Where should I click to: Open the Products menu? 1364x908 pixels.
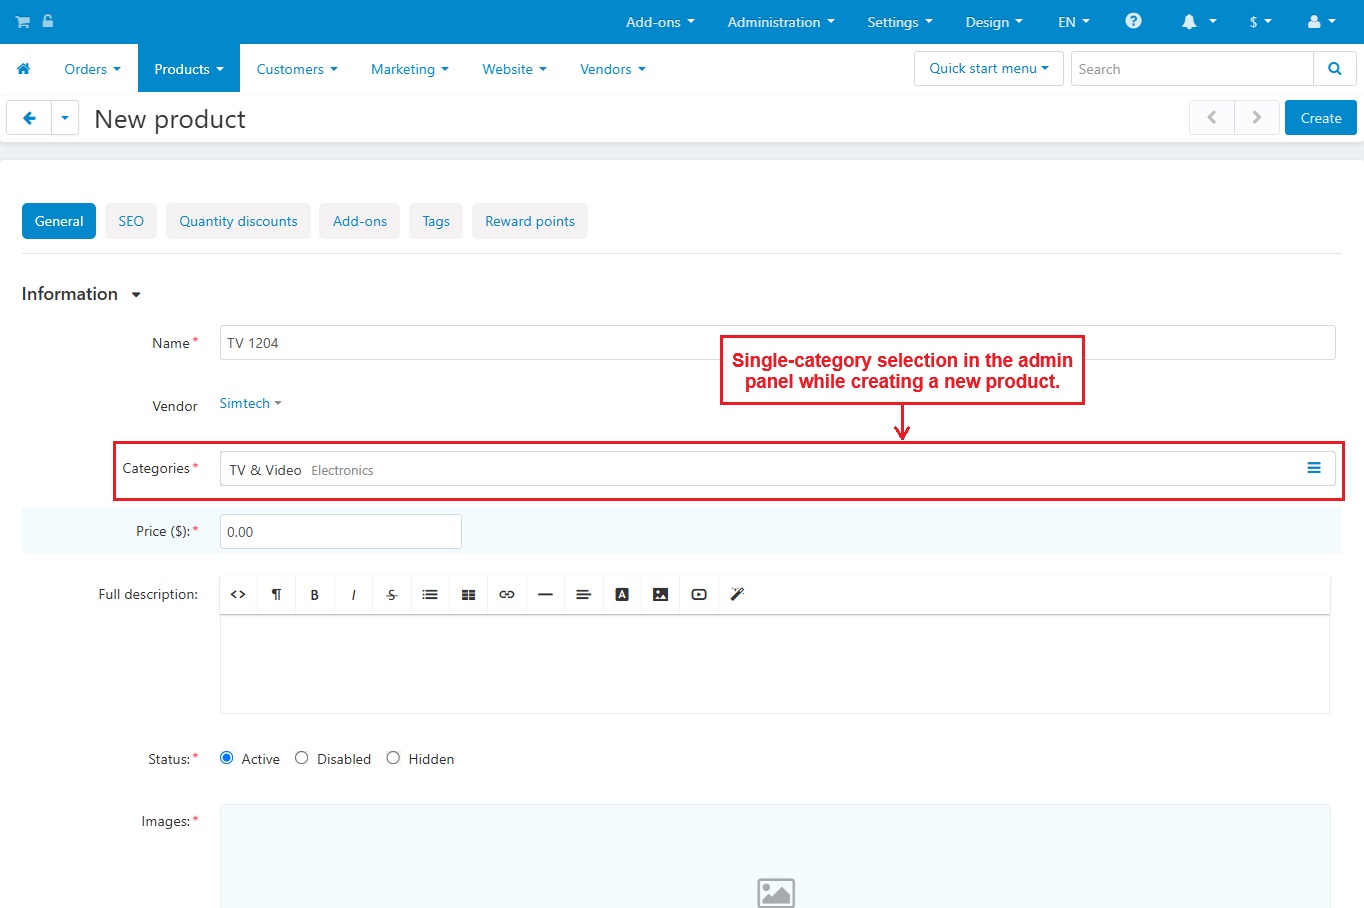tap(188, 69)
